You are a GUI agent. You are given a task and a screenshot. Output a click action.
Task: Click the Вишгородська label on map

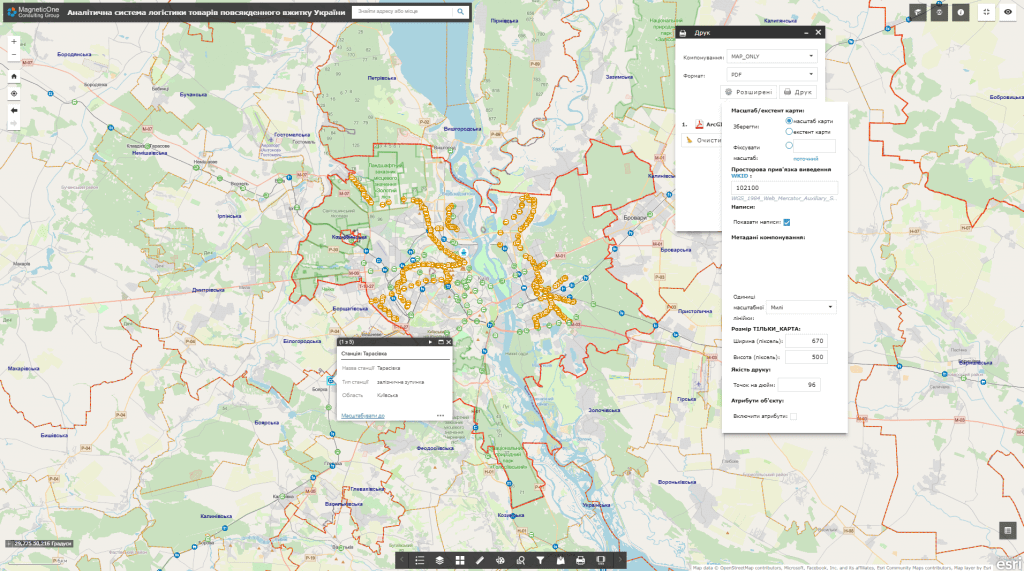pos(462,129)
